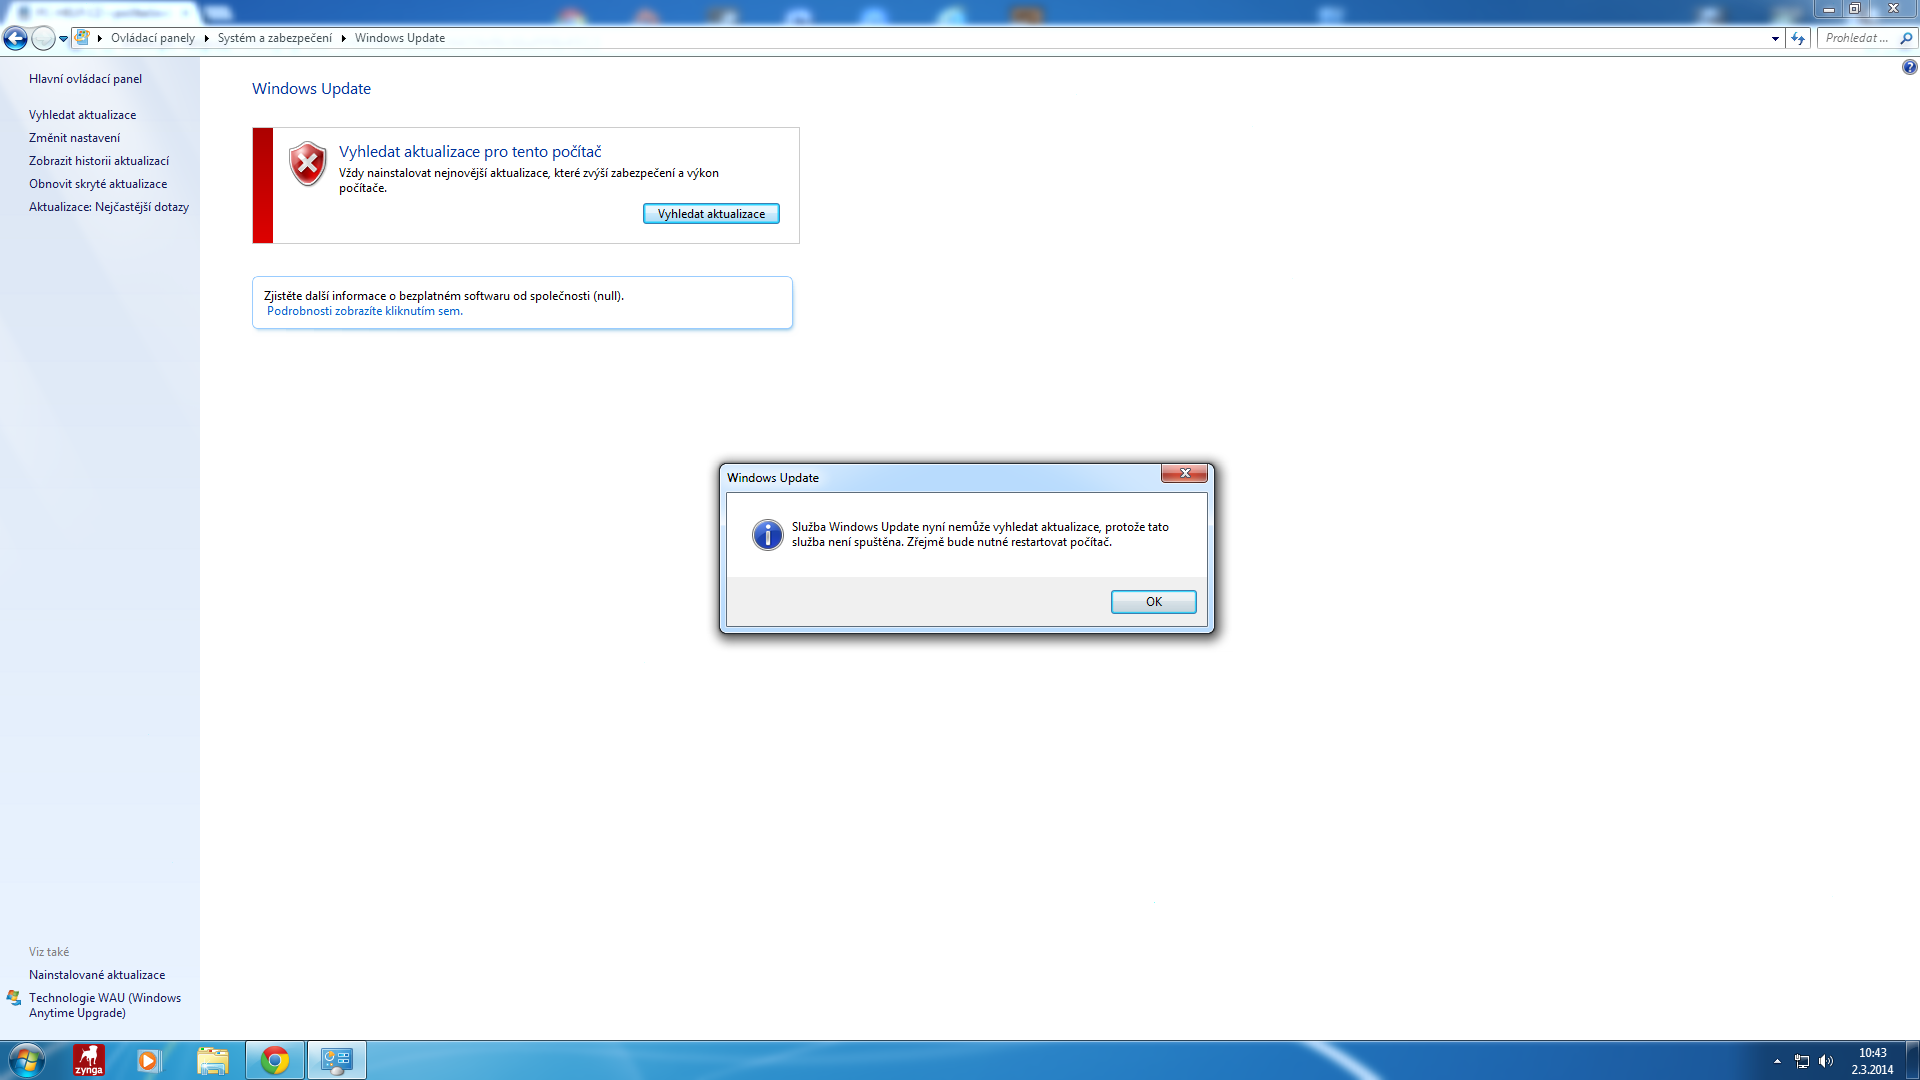
Task: Open Podrobnosti zobrazíte kliknutím sem link
Action: (x=364, y=311)
